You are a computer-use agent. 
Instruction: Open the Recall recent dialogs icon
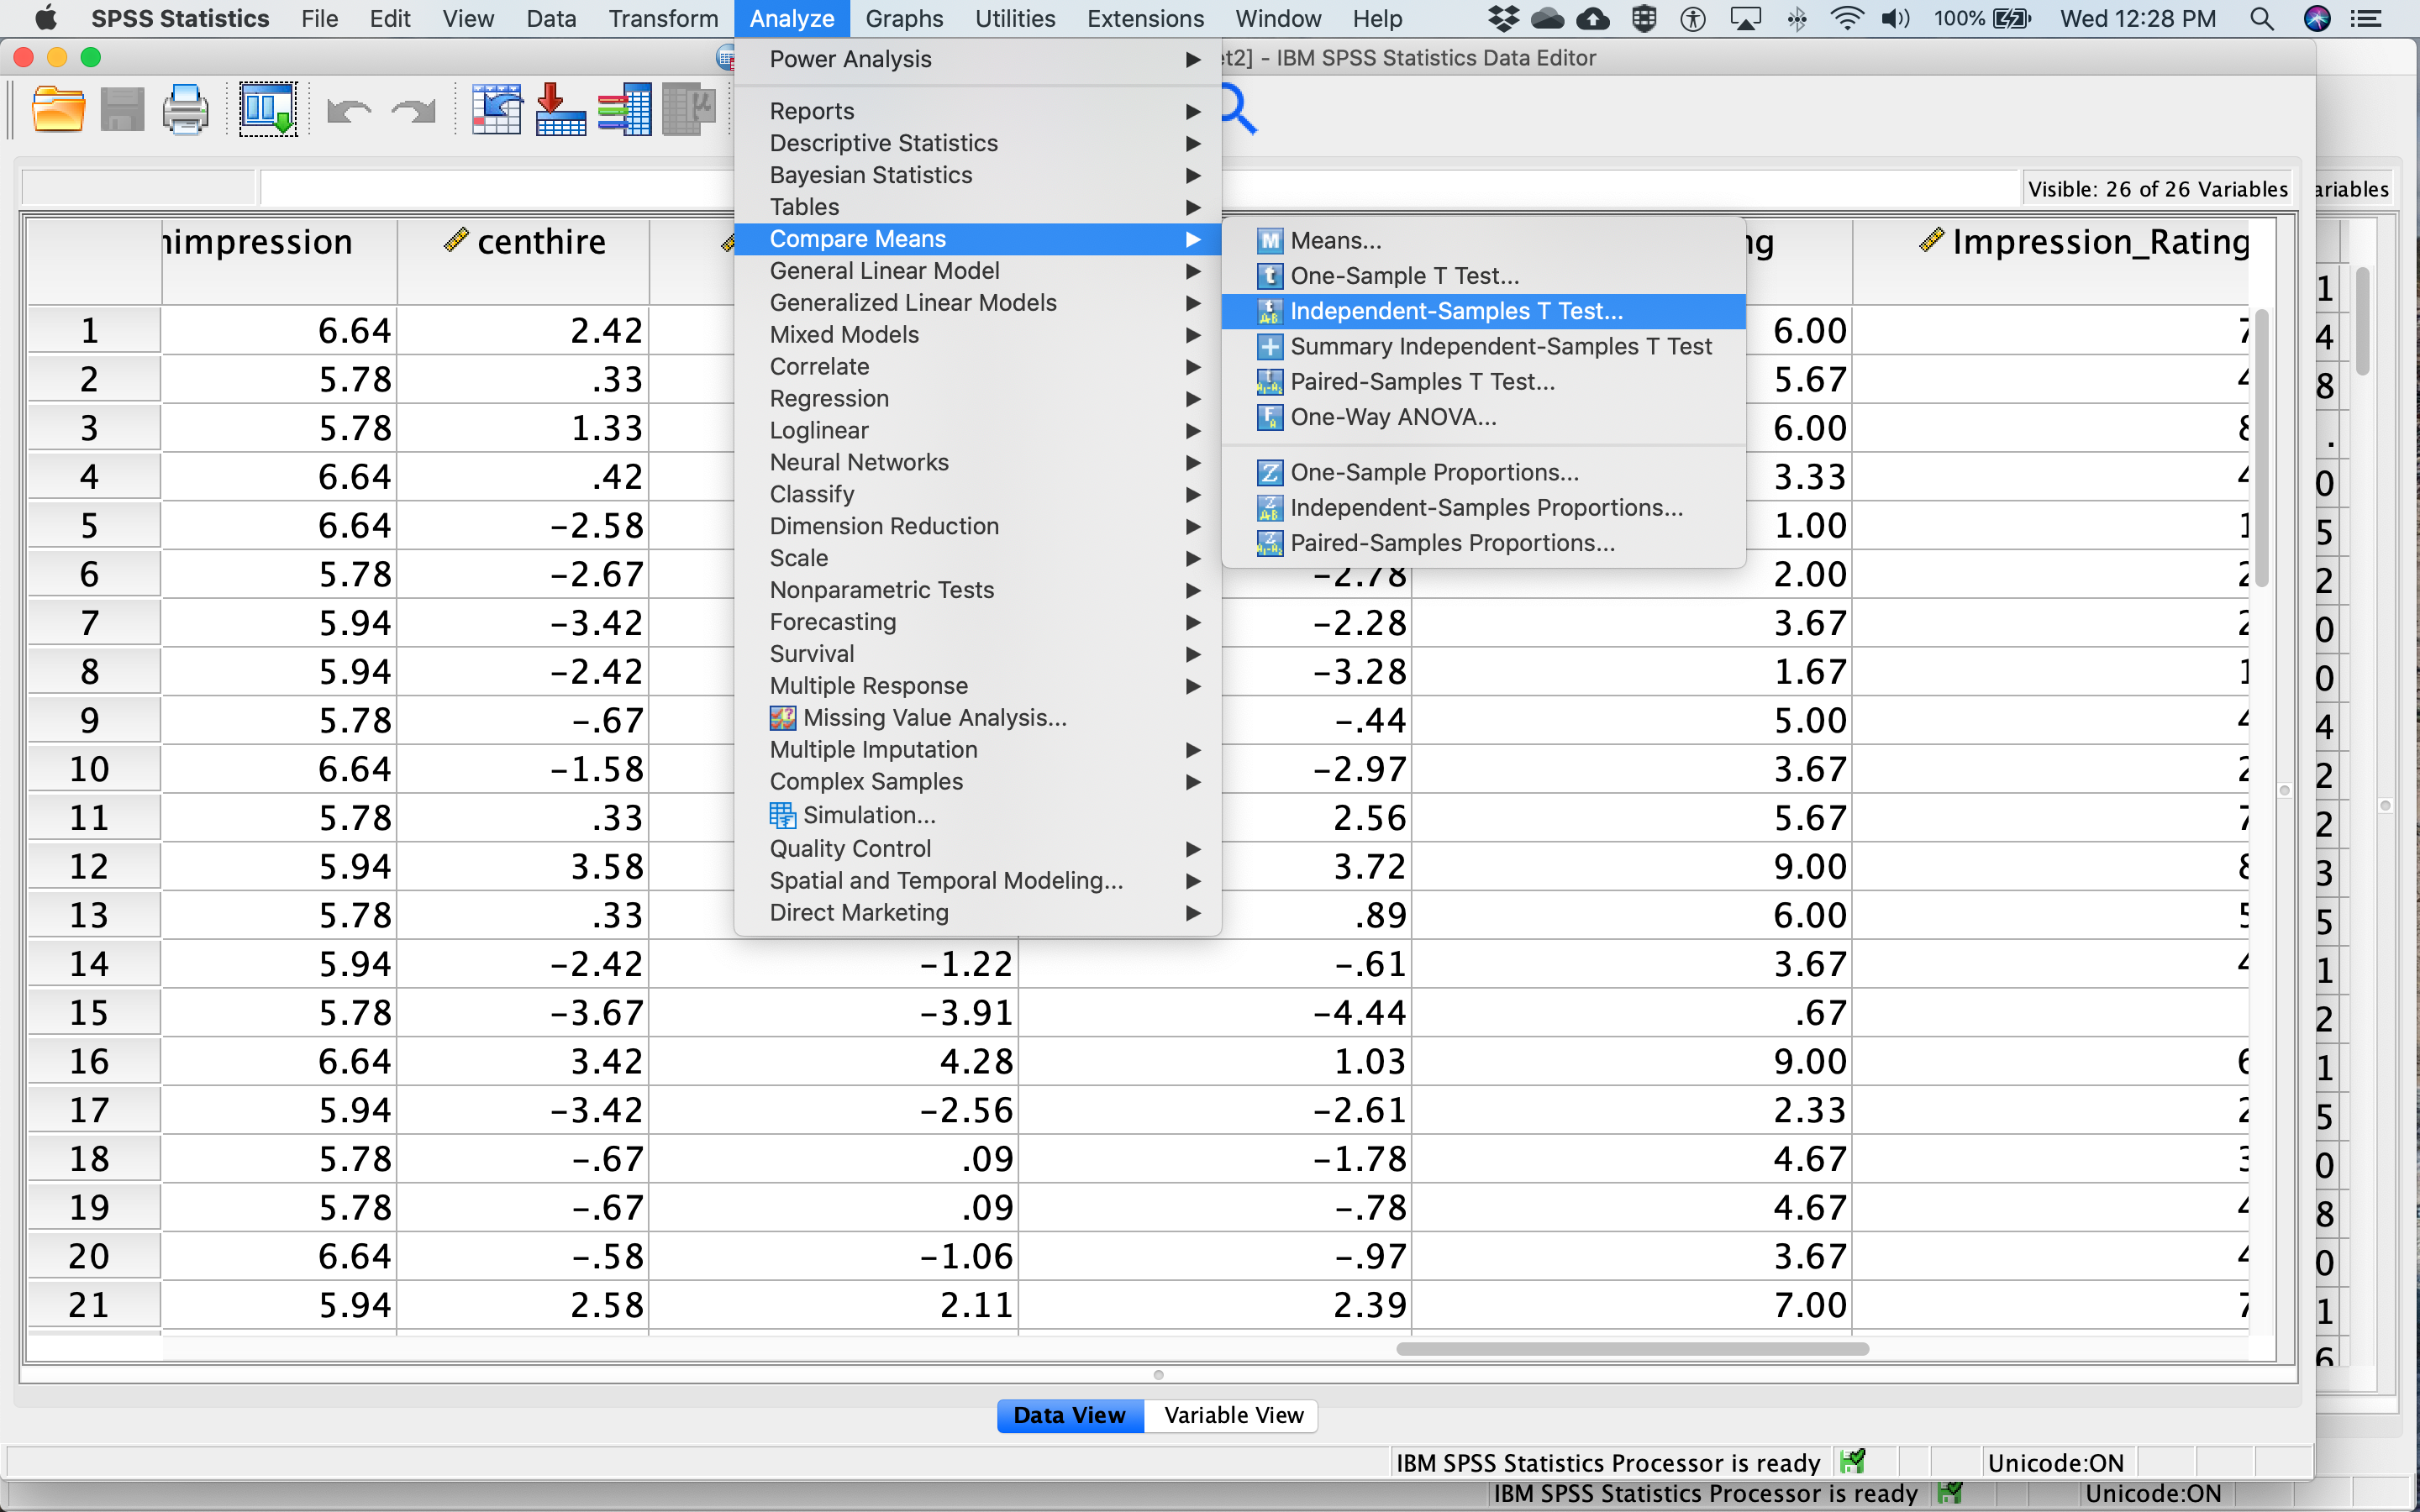click(x=268, y=109)
